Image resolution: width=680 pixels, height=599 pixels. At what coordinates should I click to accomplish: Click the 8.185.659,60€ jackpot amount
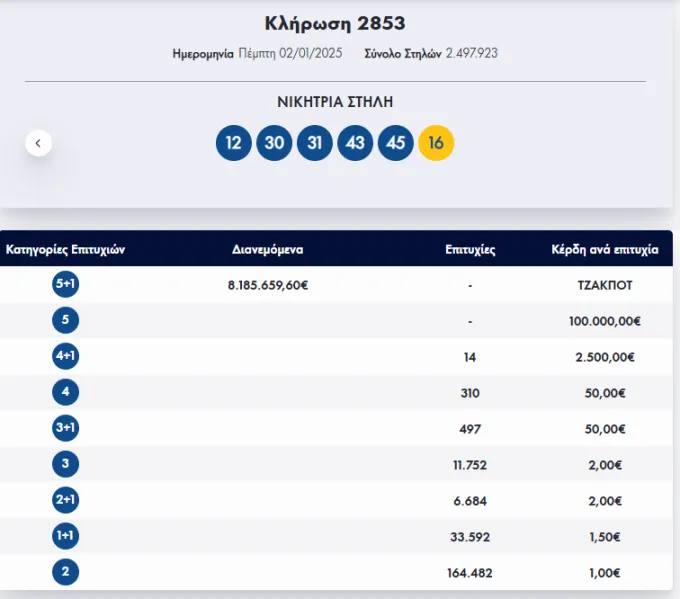coord(268,285)
